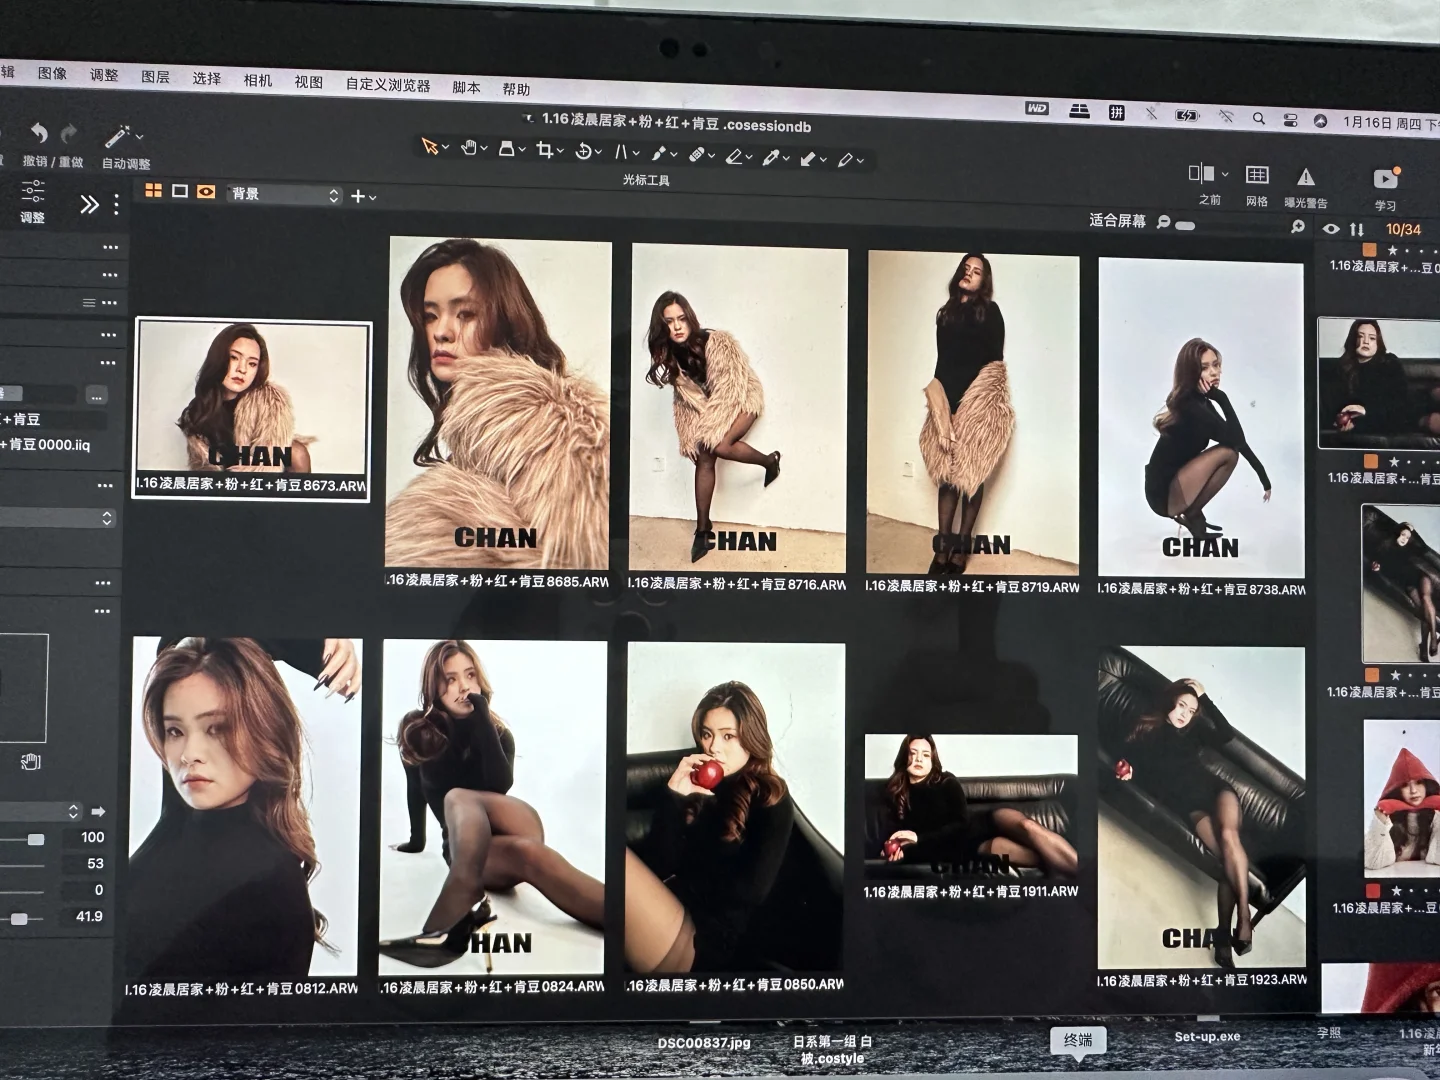This screenshot has width=1440, height=1080.
Task: Open the crop tool options chevron
Action: click(560, 151)
